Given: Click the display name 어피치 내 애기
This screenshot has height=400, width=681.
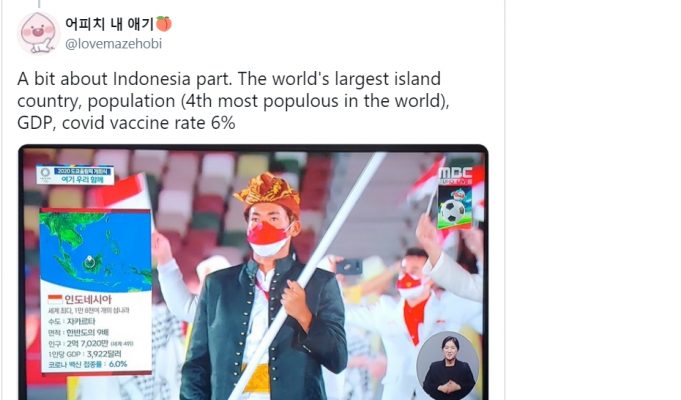Looking at the screenshot, I should tap(109, 24).
